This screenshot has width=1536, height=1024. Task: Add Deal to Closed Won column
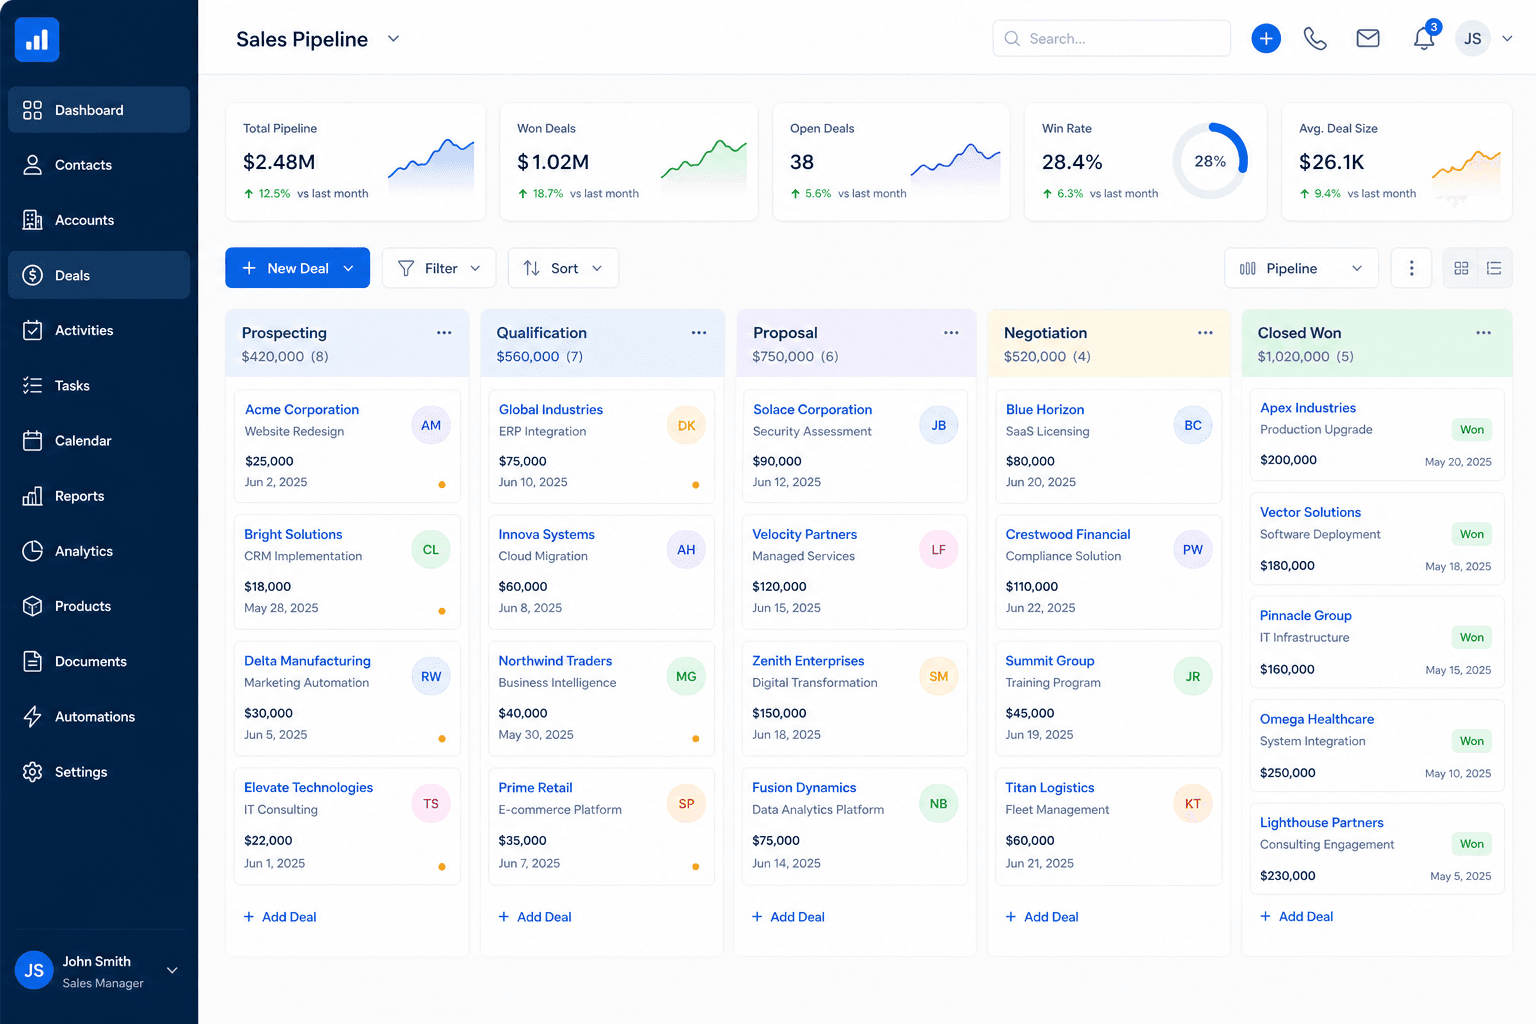[x=1297, y=916]
